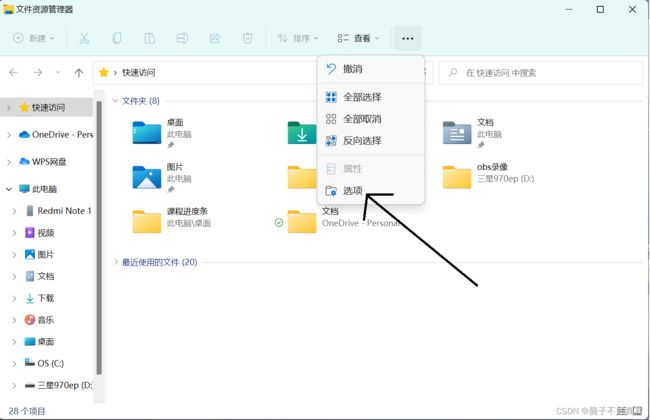This screenshot has height=420, width=650.
Task: Click the navigation pane scrollbar
Action: coord(99,238)
